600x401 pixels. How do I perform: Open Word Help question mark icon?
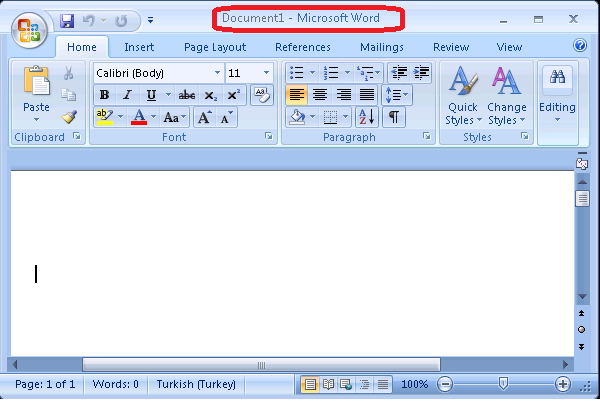[x=580, y=46]
